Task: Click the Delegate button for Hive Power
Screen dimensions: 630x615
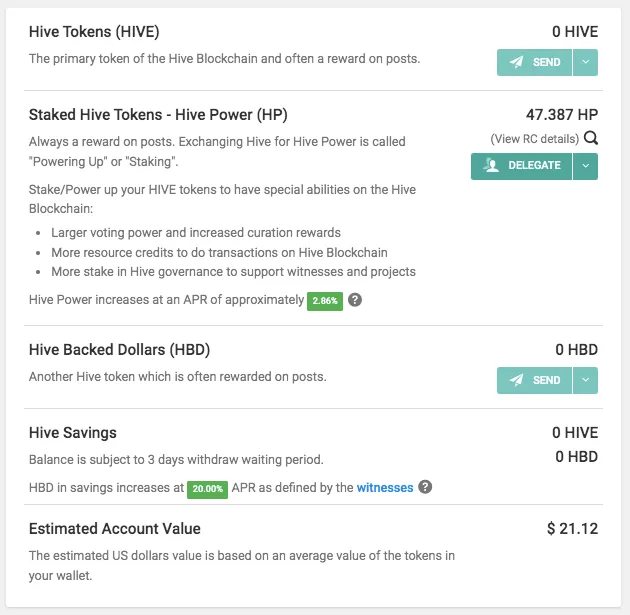Action: tap(521, 166)
